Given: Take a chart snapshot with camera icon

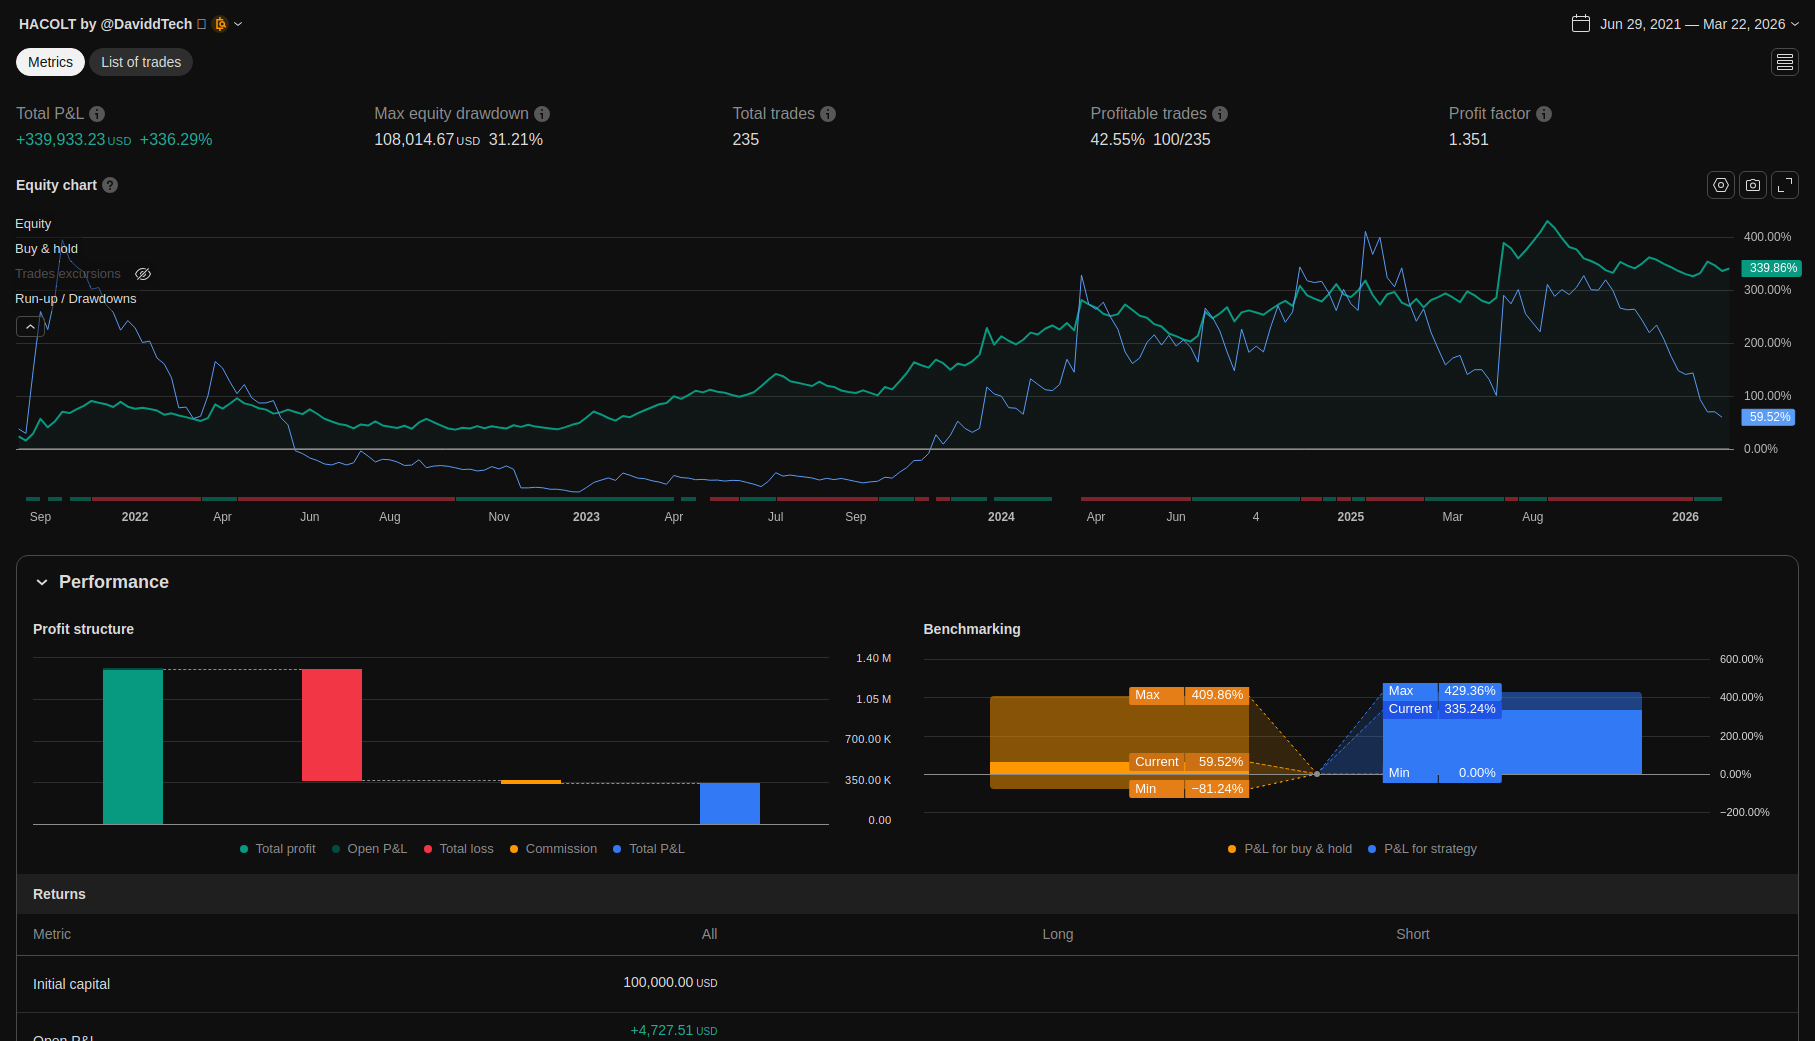Looking at the screenshot, I should tap(1752, 185).
